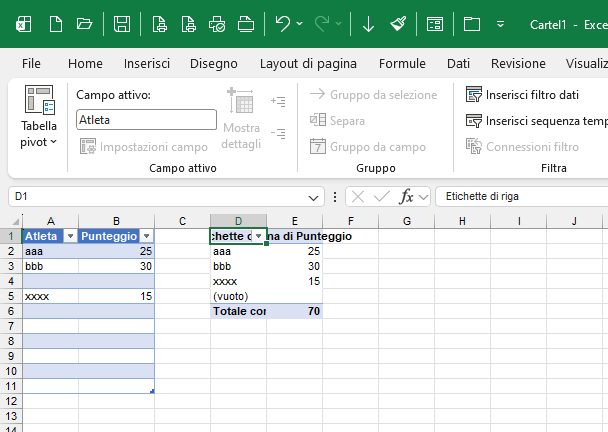Open the Tabella pivot dropdown button

coord(38,117)
